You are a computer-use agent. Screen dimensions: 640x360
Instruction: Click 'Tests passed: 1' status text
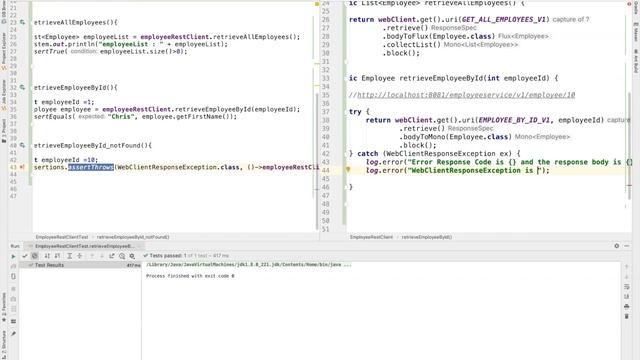pyautogui.click(x=168, y=256)
